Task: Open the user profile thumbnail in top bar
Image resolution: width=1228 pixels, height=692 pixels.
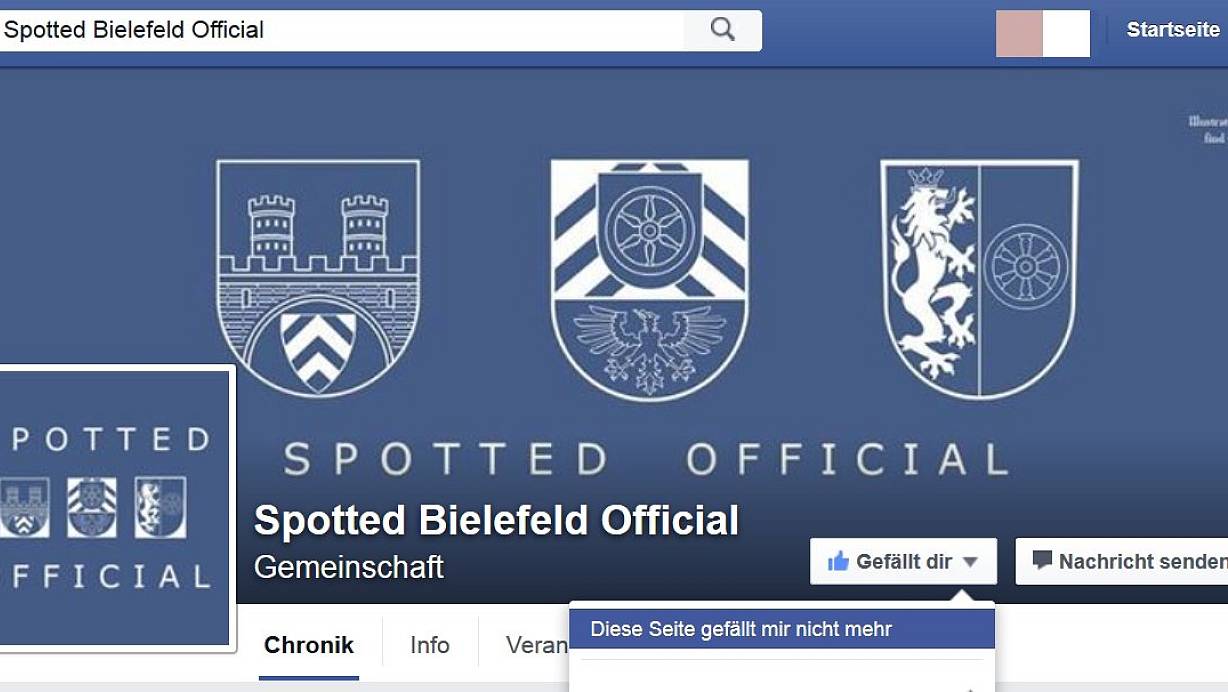Action: click(1042, 33)
